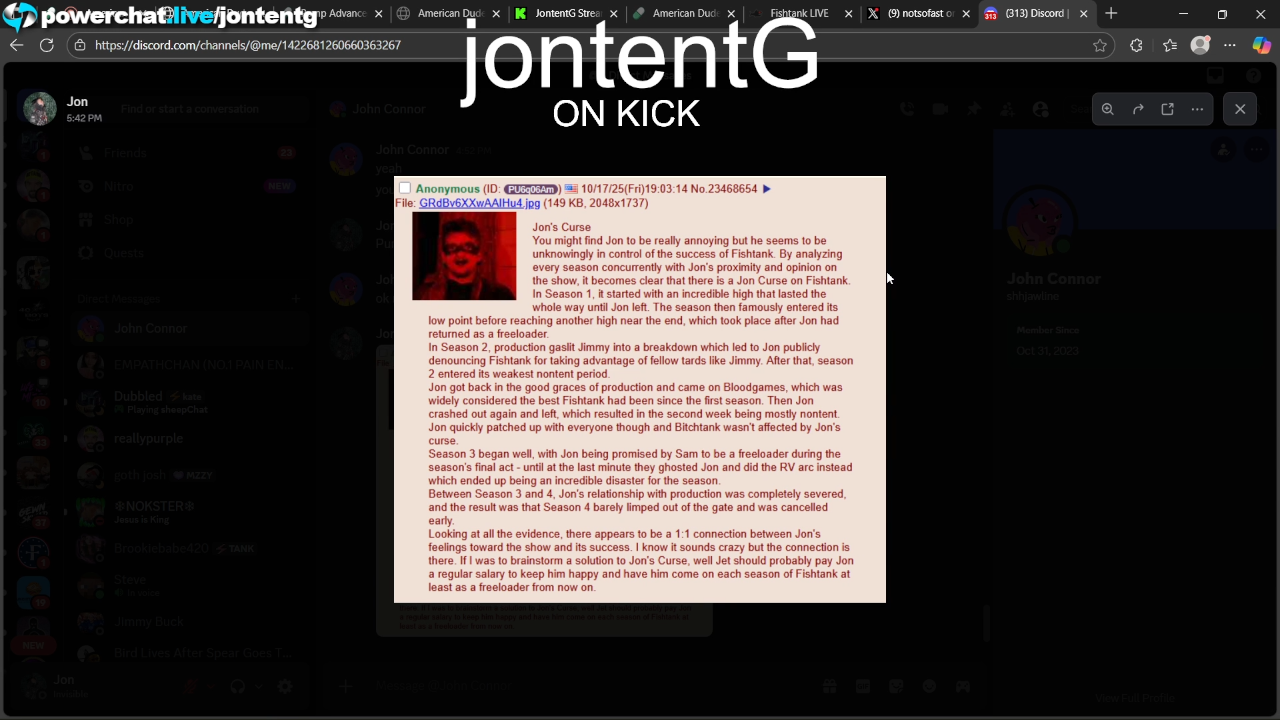Open the attachment plus button in message bar
The height and width of the screenshot is (720, 1280).
tap(346, 686)
